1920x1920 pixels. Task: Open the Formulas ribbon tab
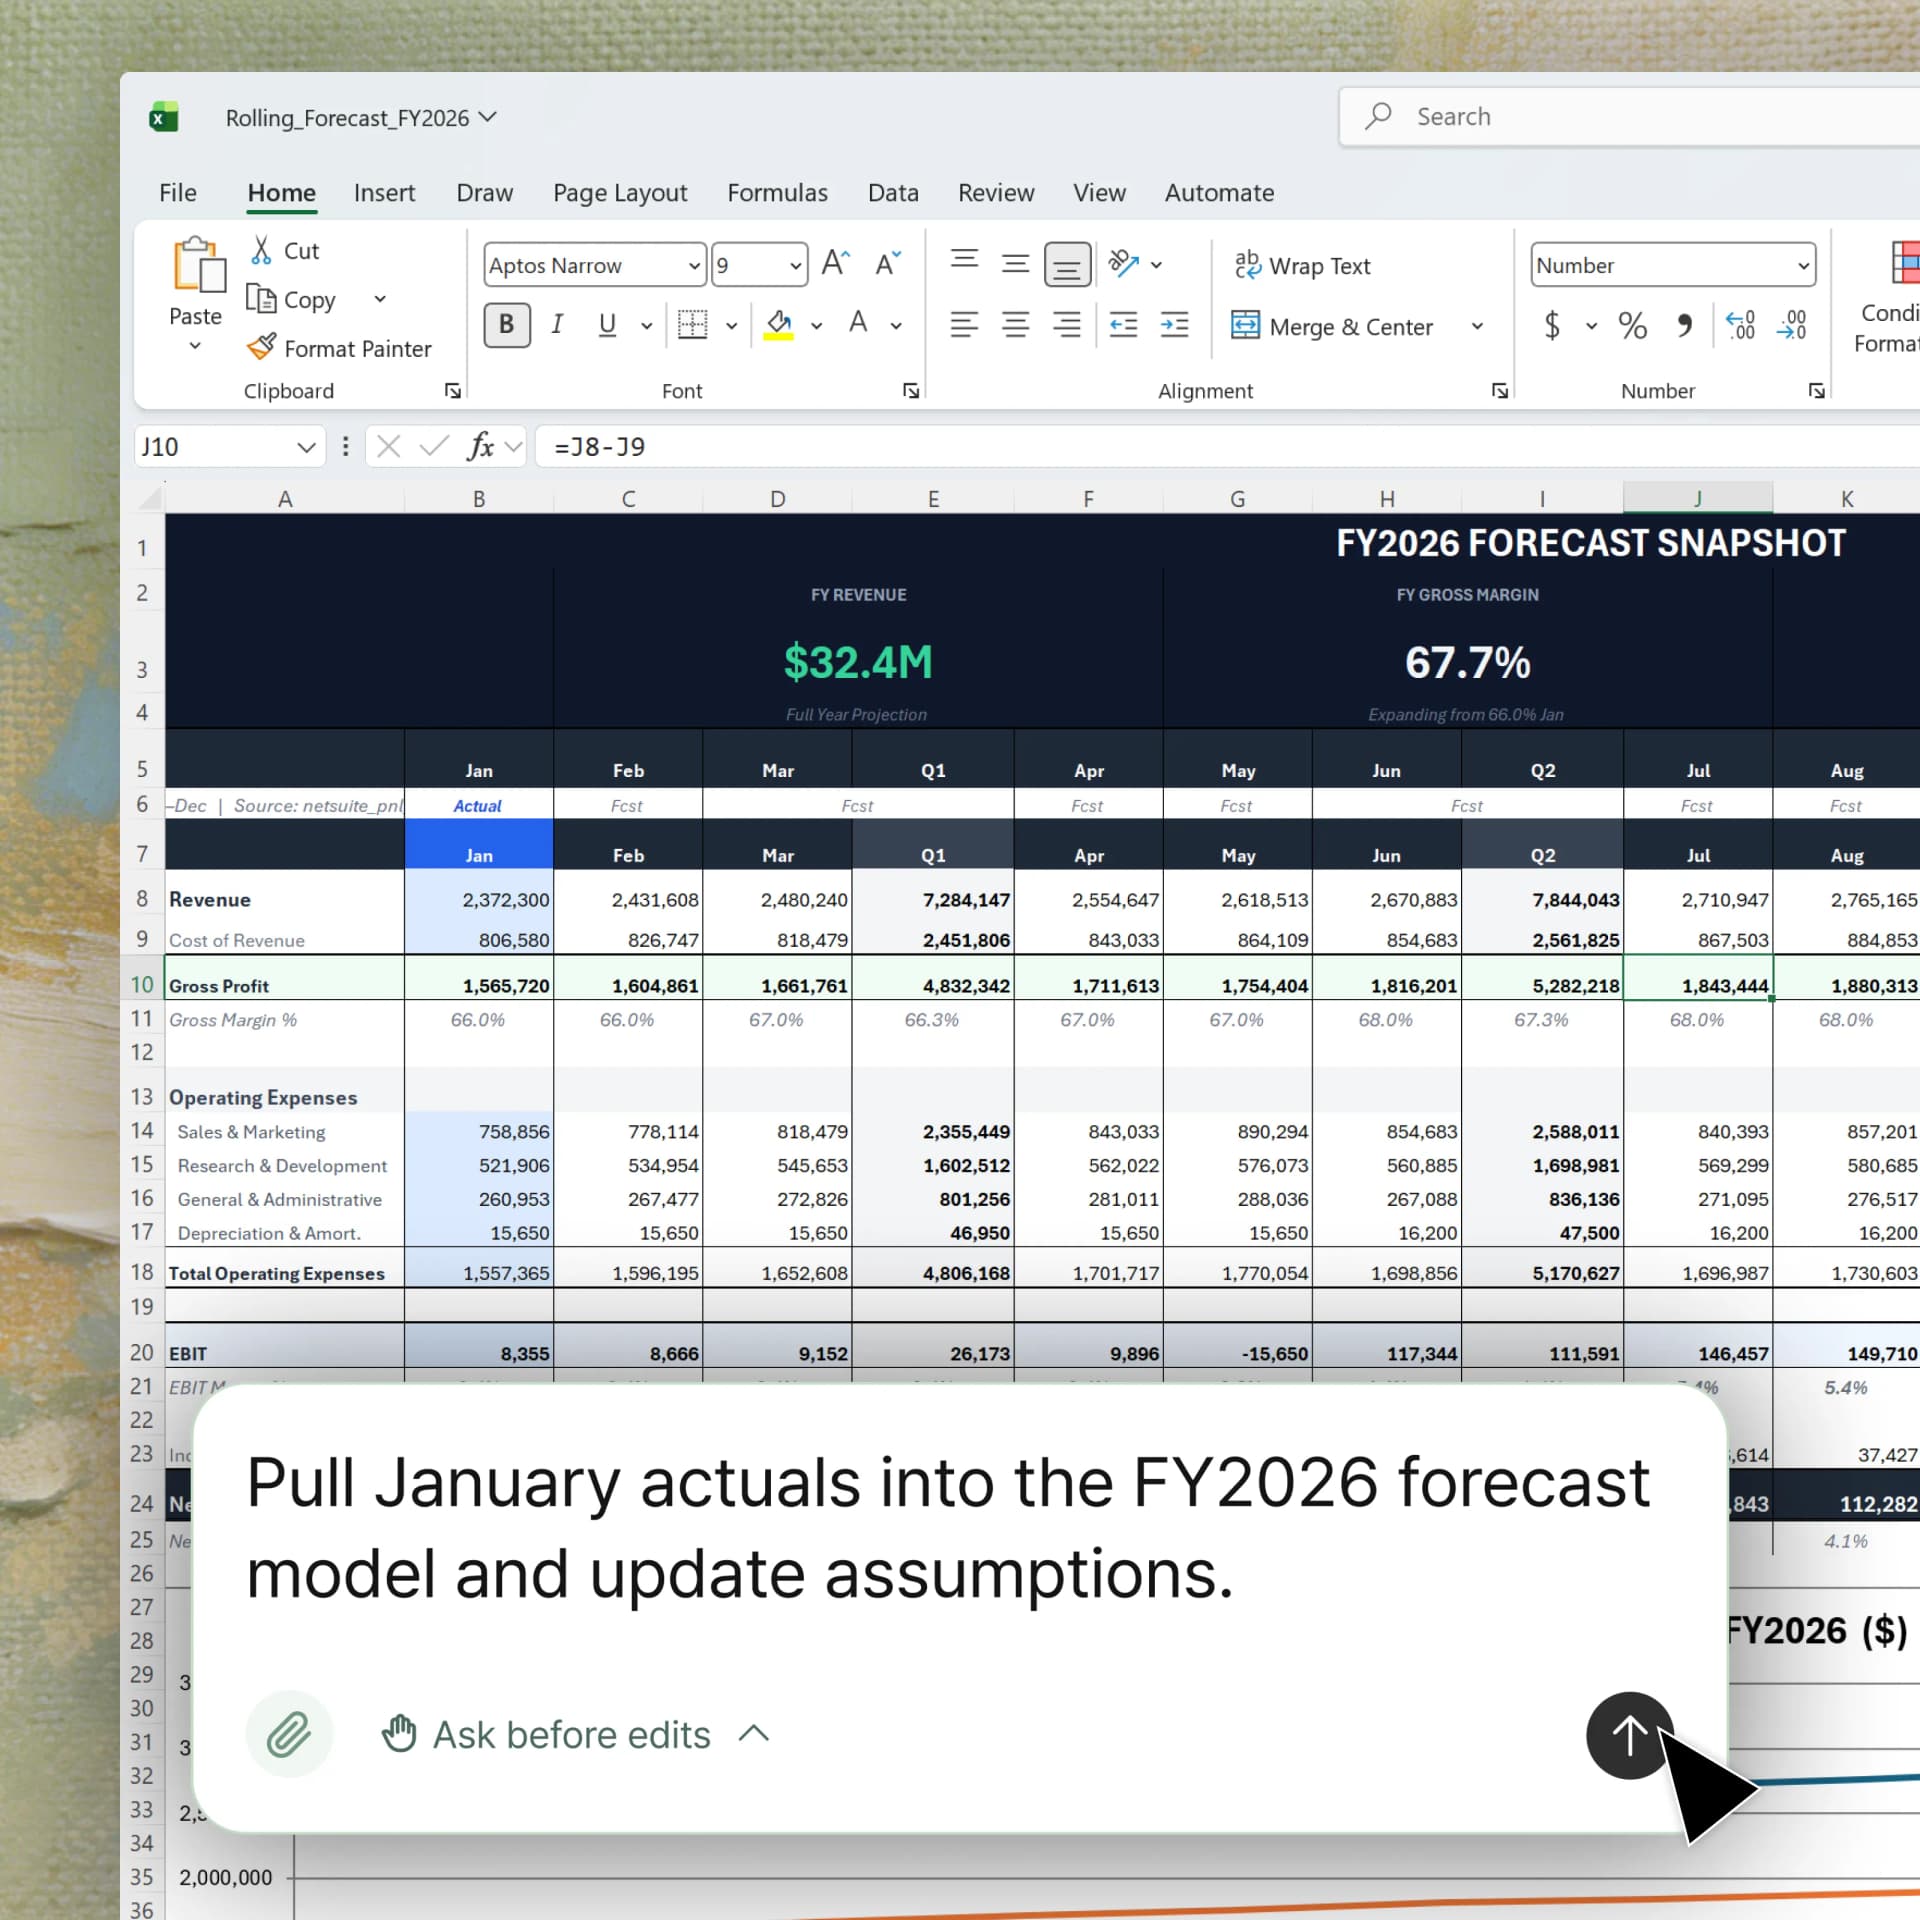pyautogui.click(x=777, y=193)
